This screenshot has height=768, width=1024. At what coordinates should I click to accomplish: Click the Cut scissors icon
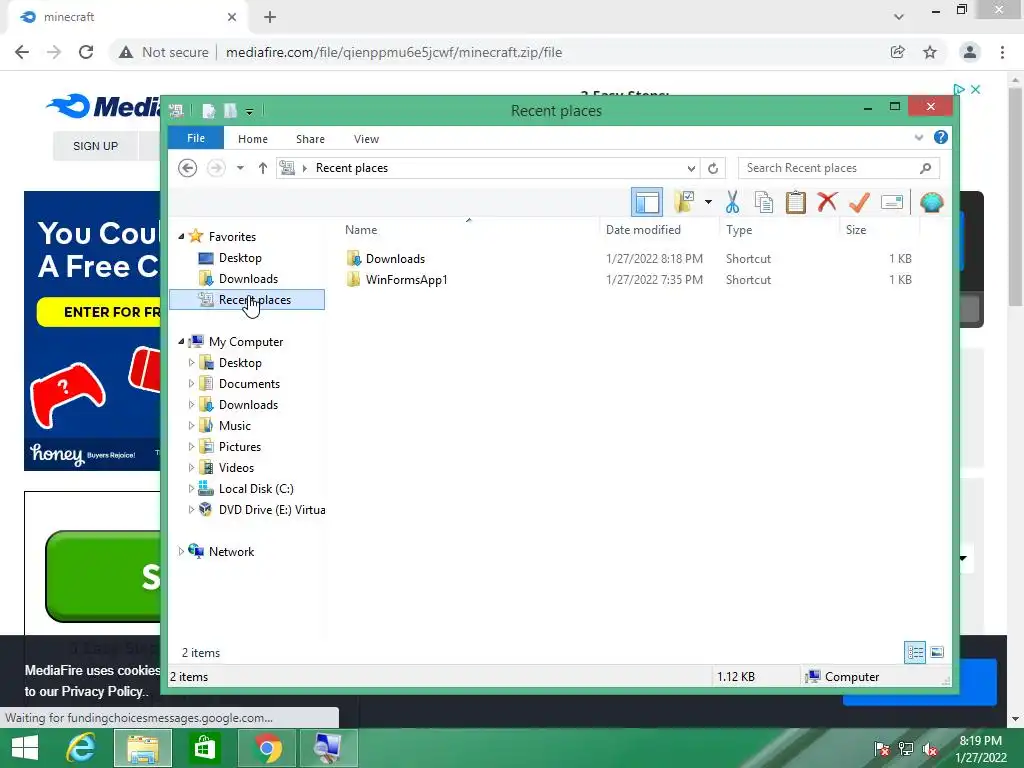click(732, 202)
